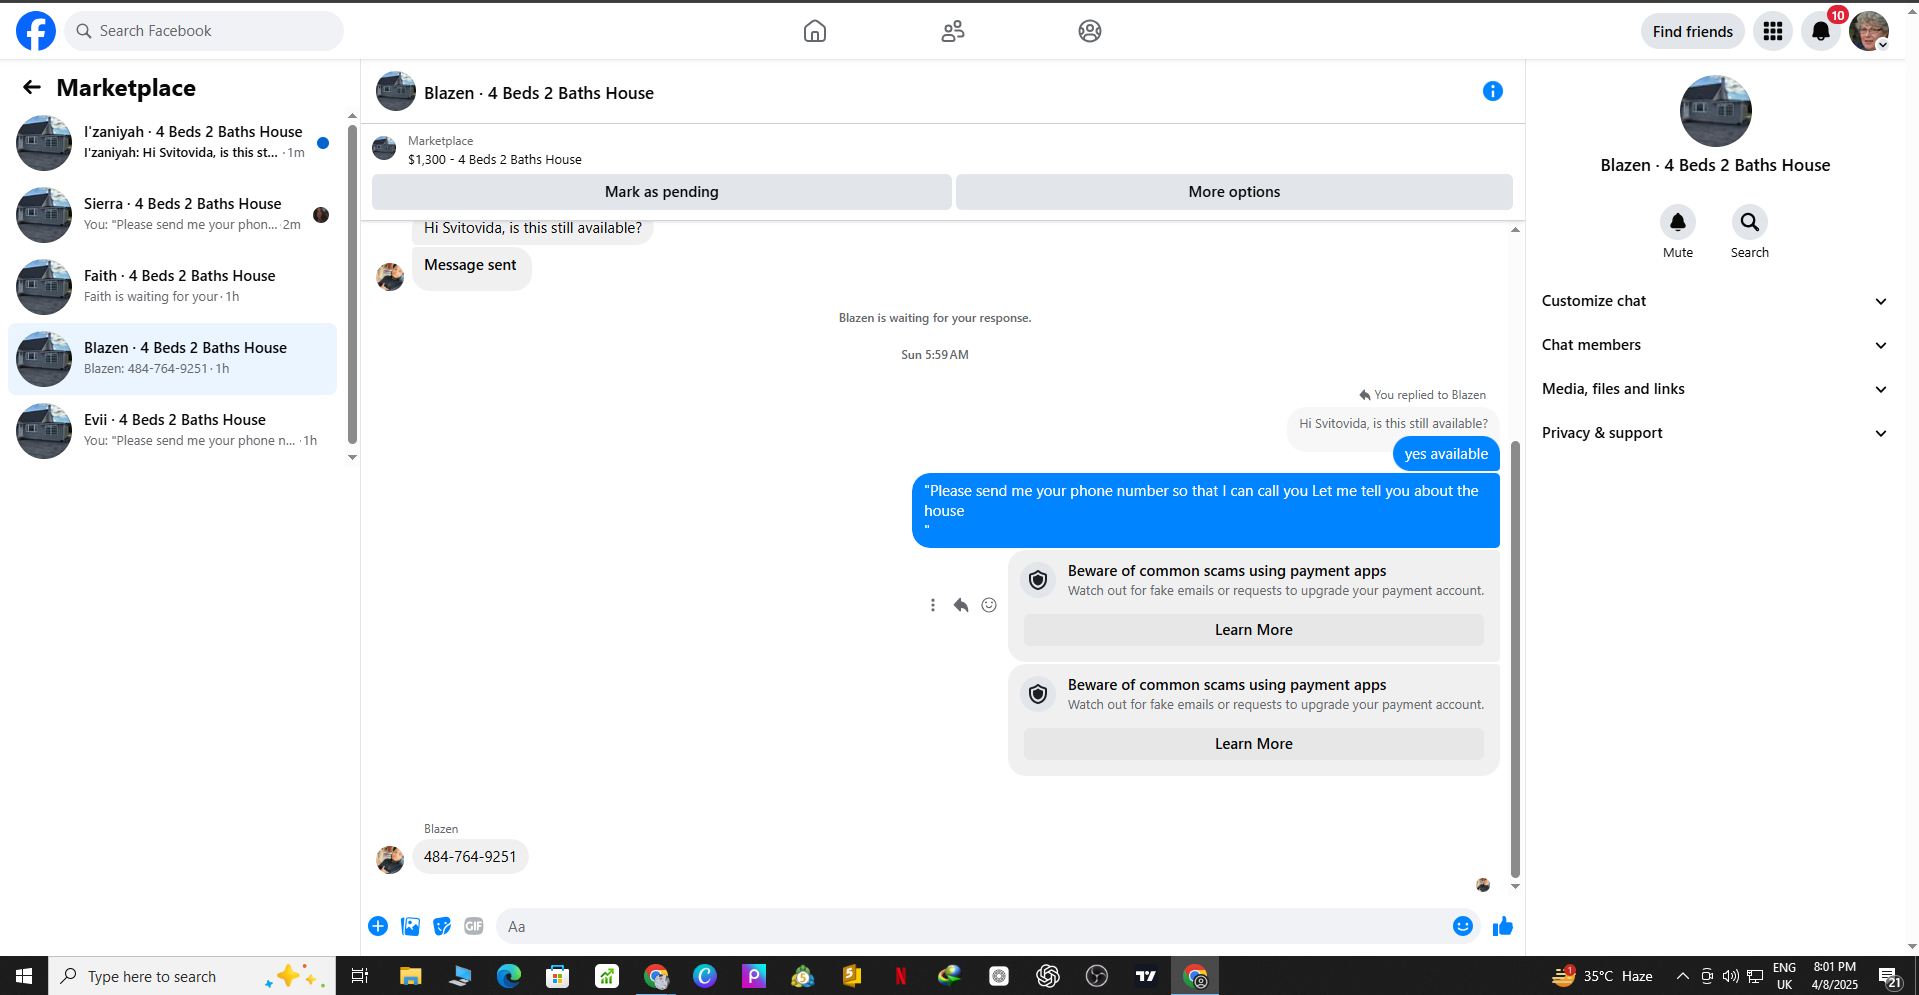Open the Facebook logo home link
This screenshot has width=1919, height=995.
click(x=36, y=31)
